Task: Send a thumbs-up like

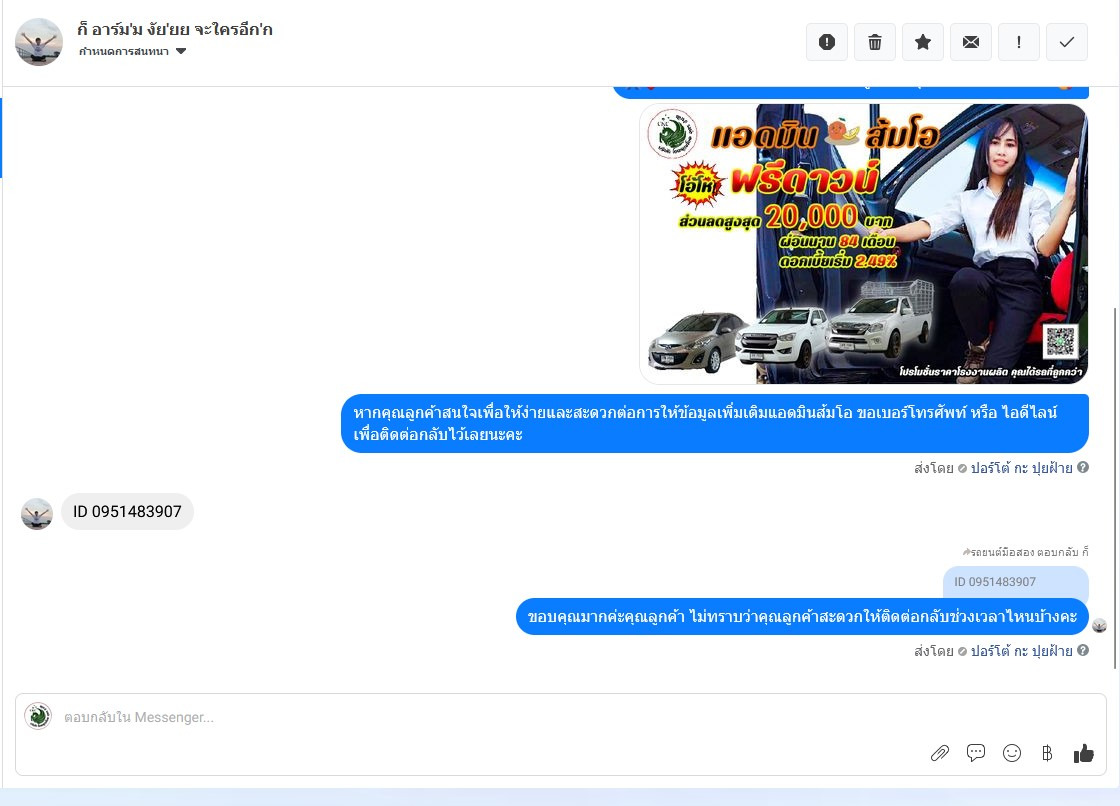Action: tap(1084, 753)
